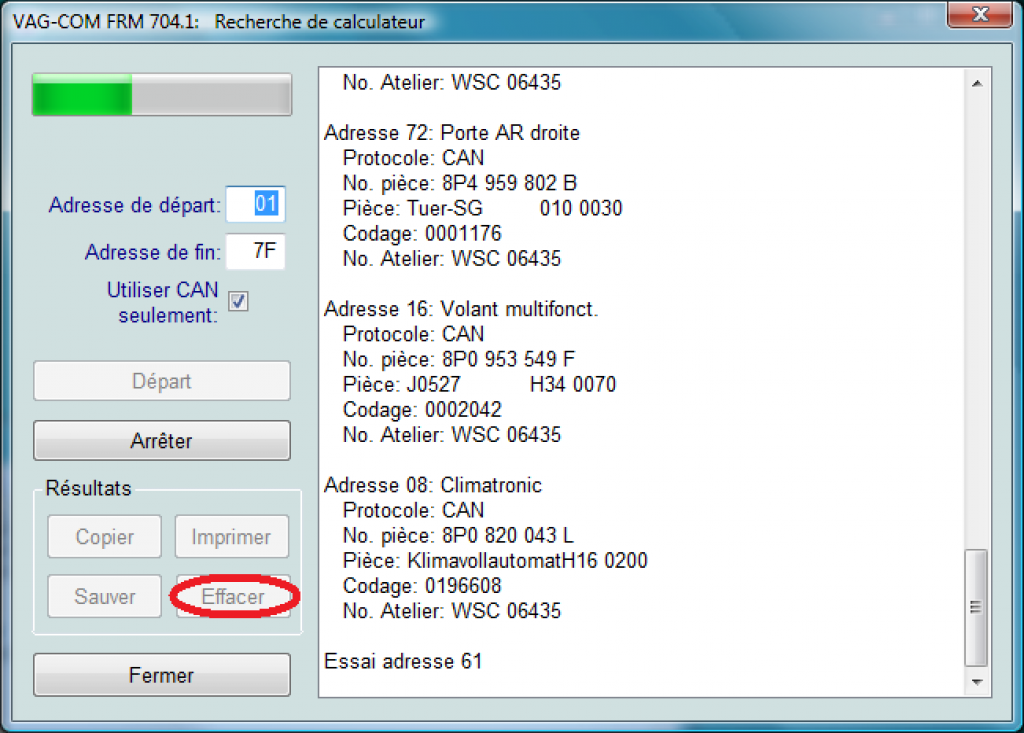Click the 'Résultats' group label

coord(88,489)
